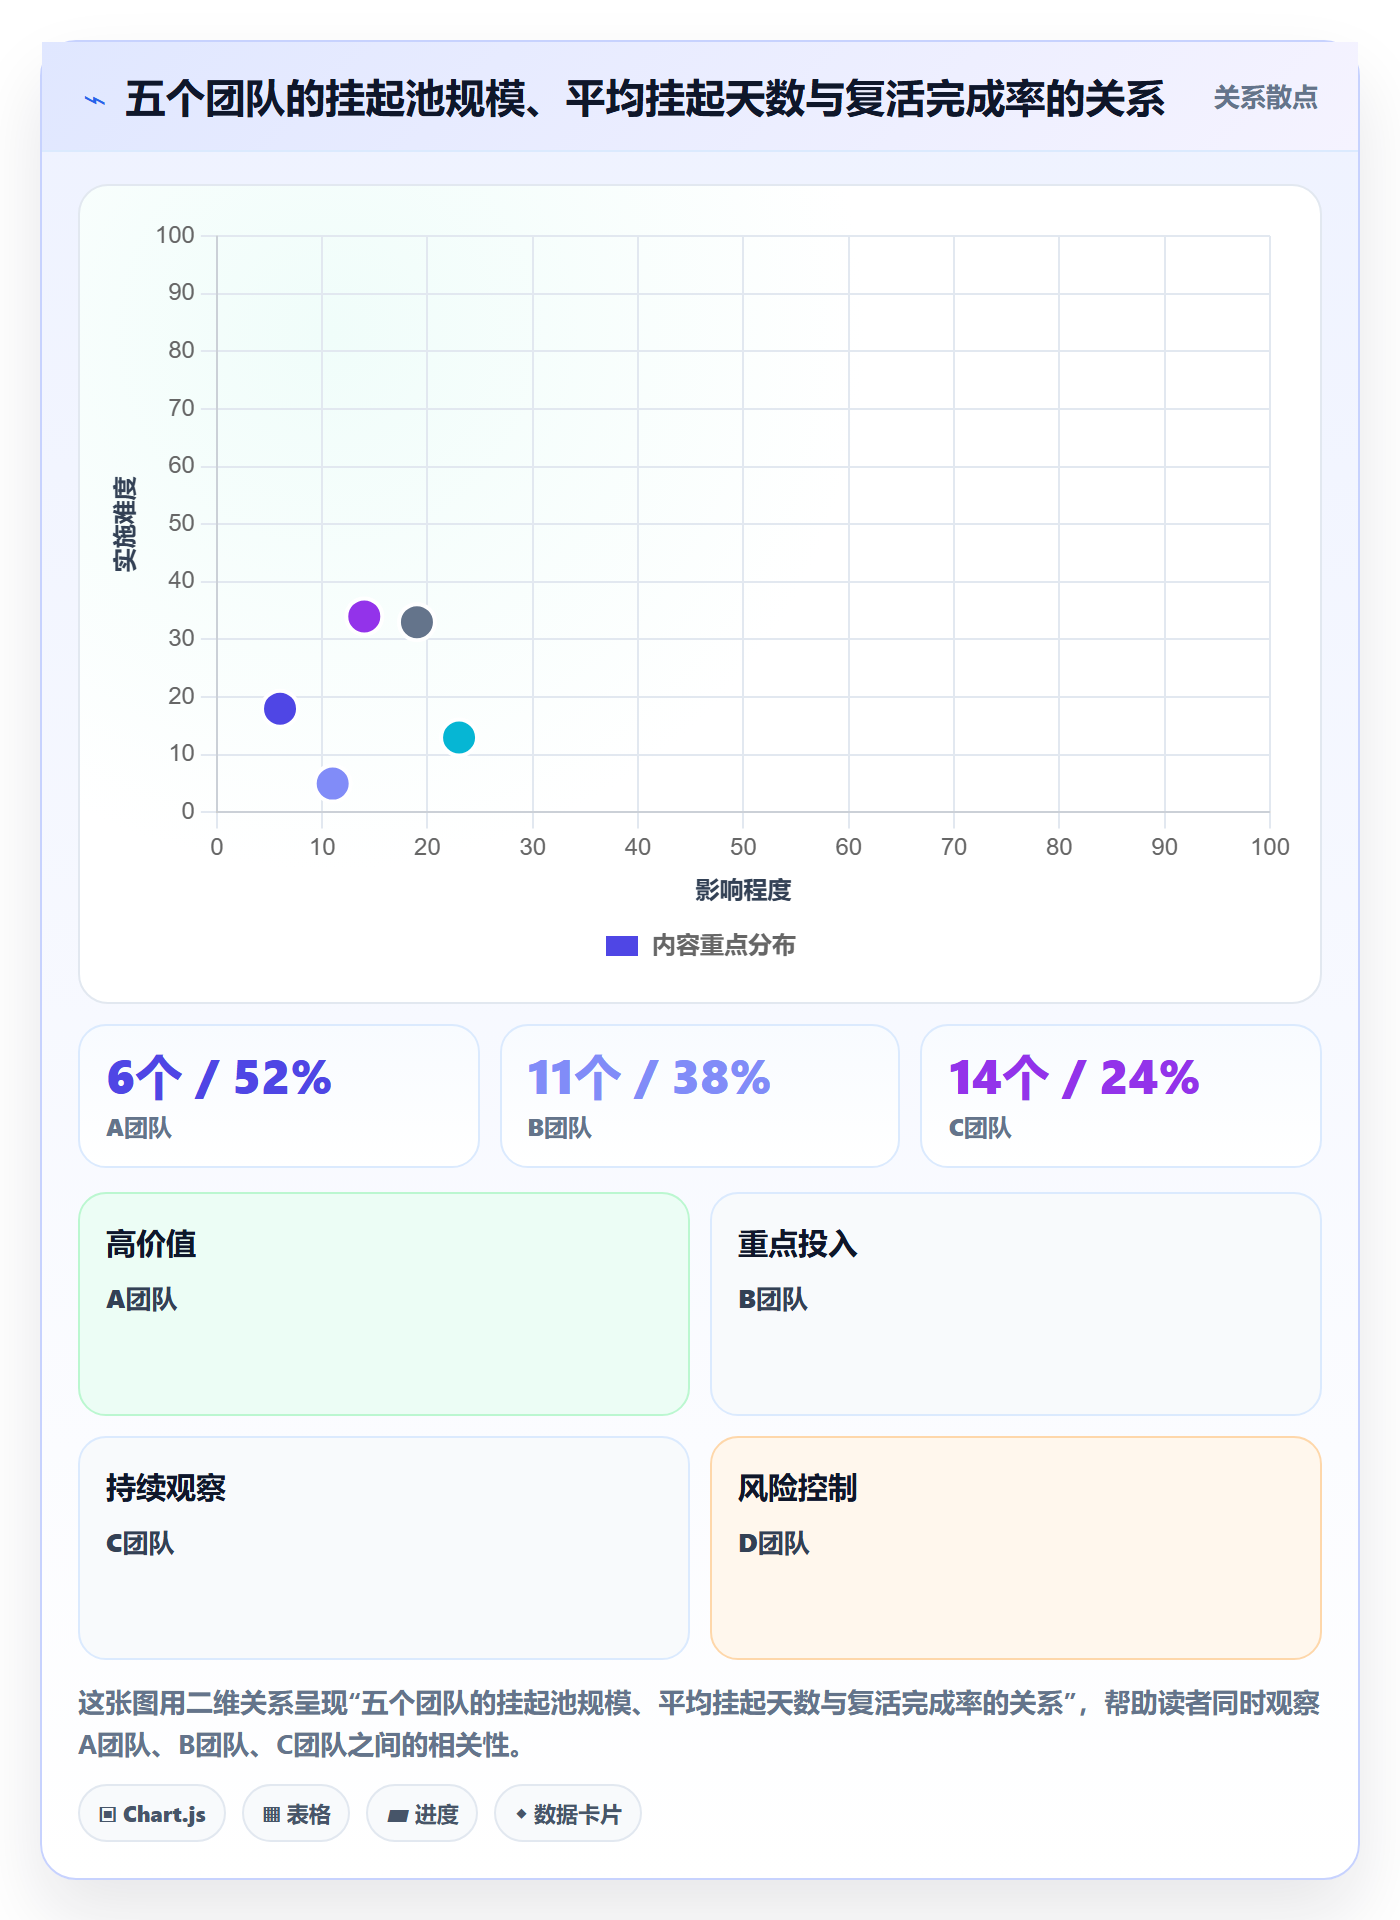
Task: Open the B团队 11个 / 38% stat card
Action: 700,1096
